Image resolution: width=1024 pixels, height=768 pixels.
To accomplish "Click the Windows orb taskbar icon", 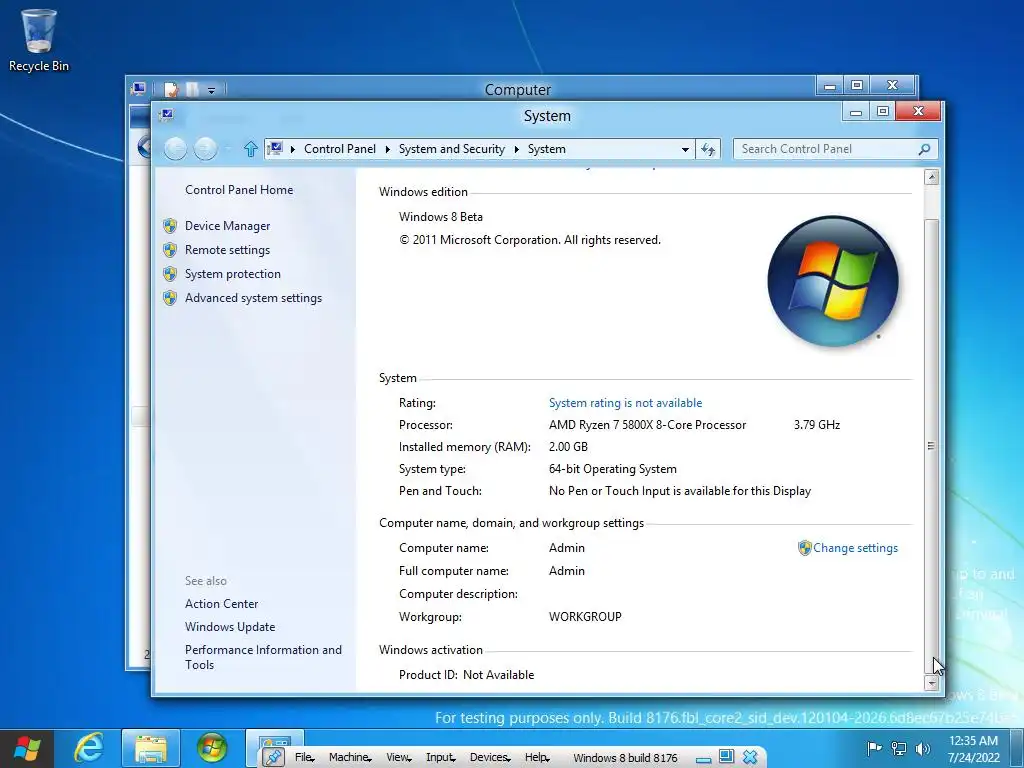I will pyautogui.click(x=212, y=748).
